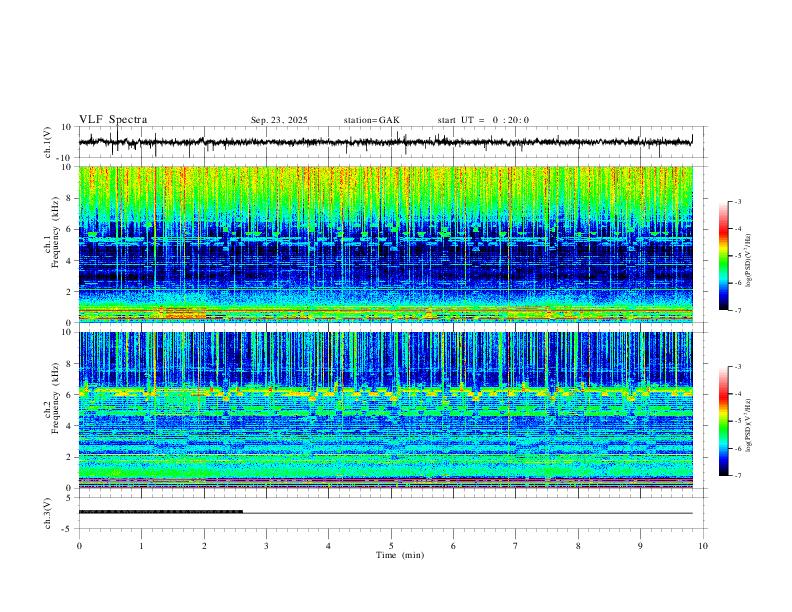Click time axis tick label "6"
The image size is (792, 612).
coord(453,546)
